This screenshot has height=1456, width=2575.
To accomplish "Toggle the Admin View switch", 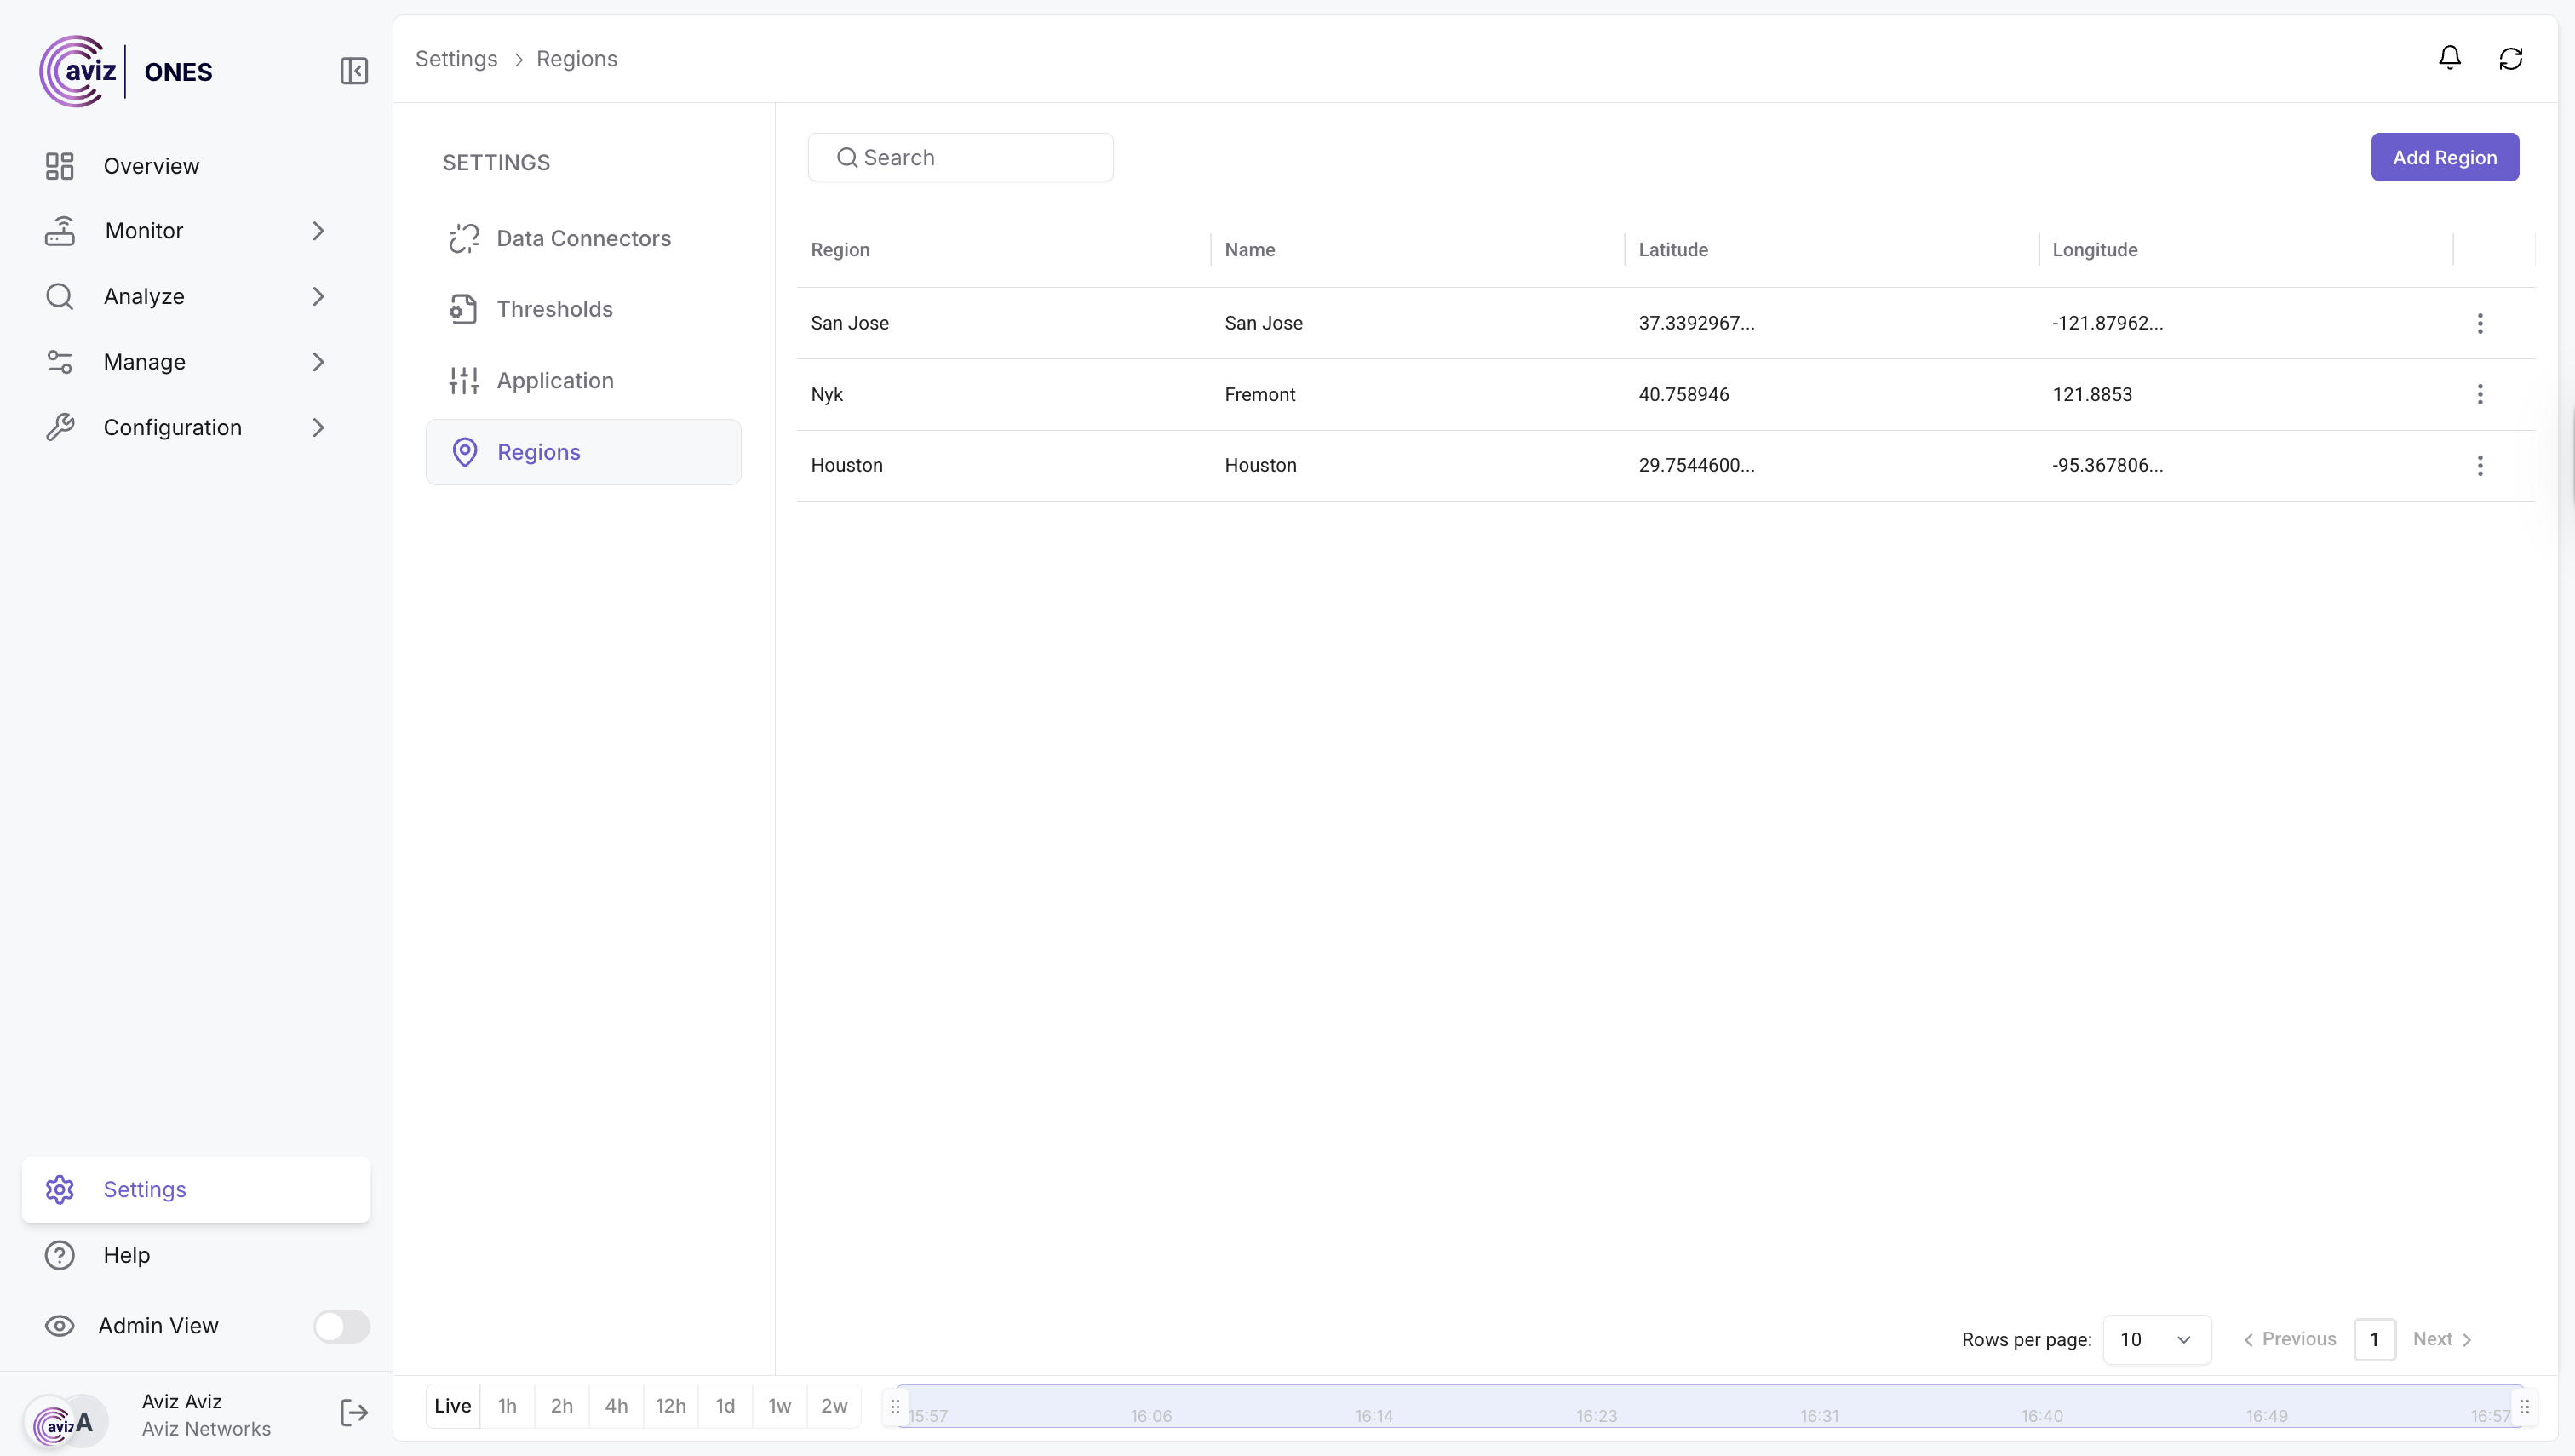I will pos(341,1326).
